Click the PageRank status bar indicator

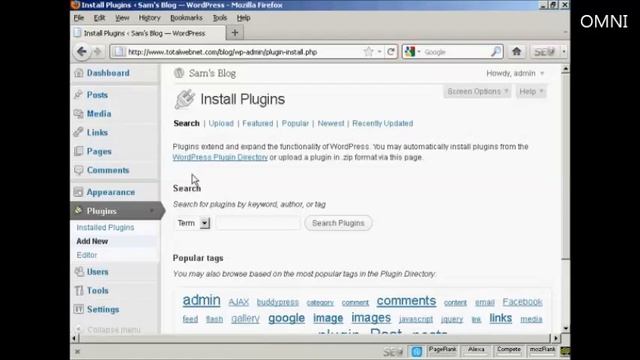pyautogui.click(x=443, y=350)
